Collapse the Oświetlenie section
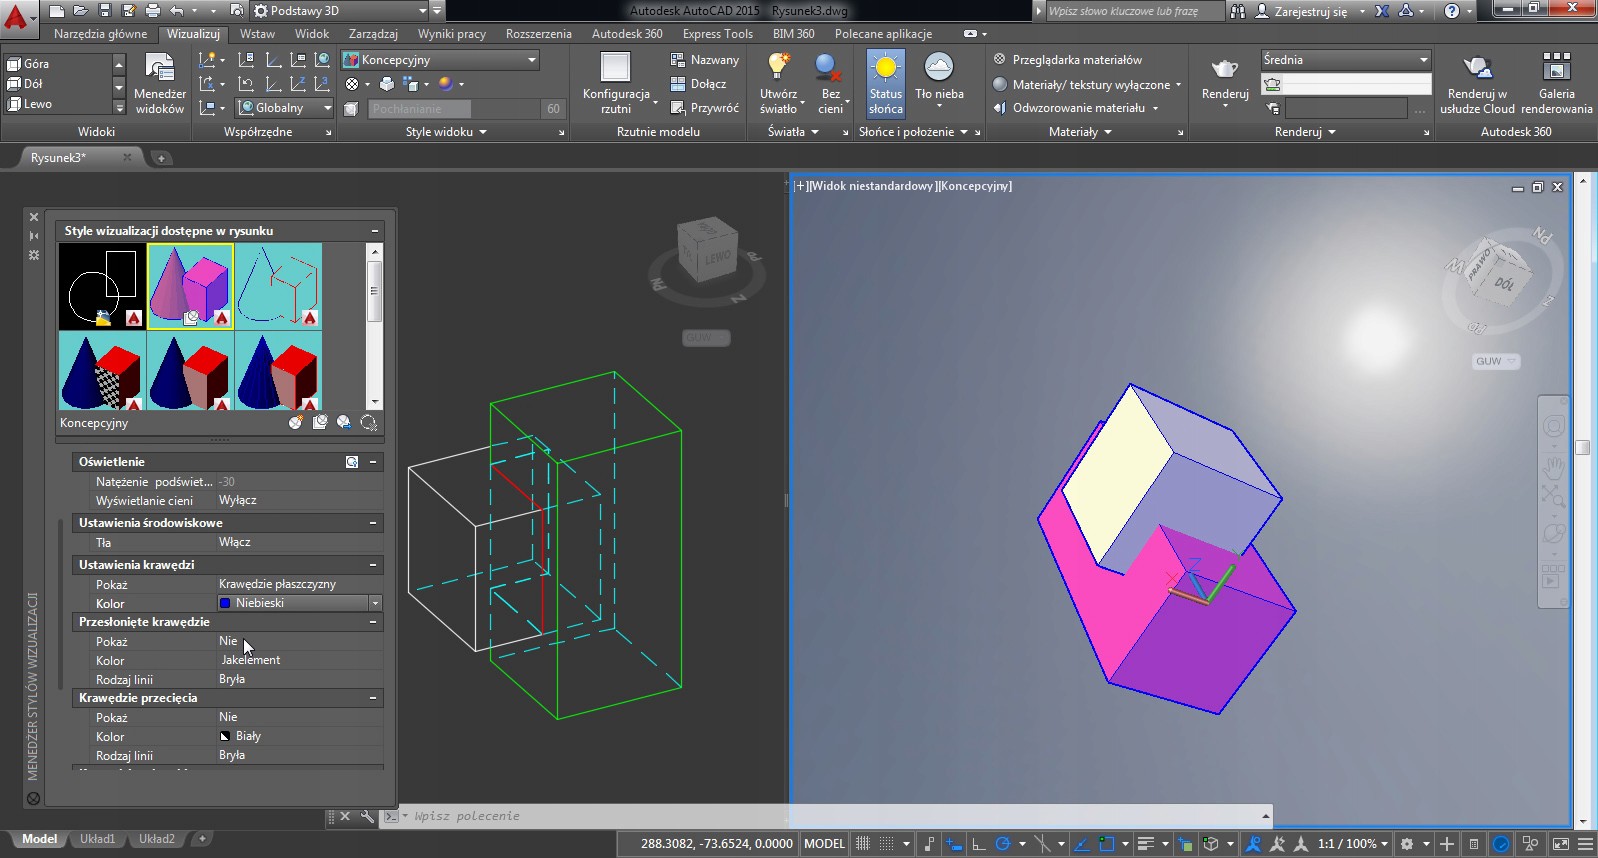Screen dimensions: 1598x858 pos(373,462)
